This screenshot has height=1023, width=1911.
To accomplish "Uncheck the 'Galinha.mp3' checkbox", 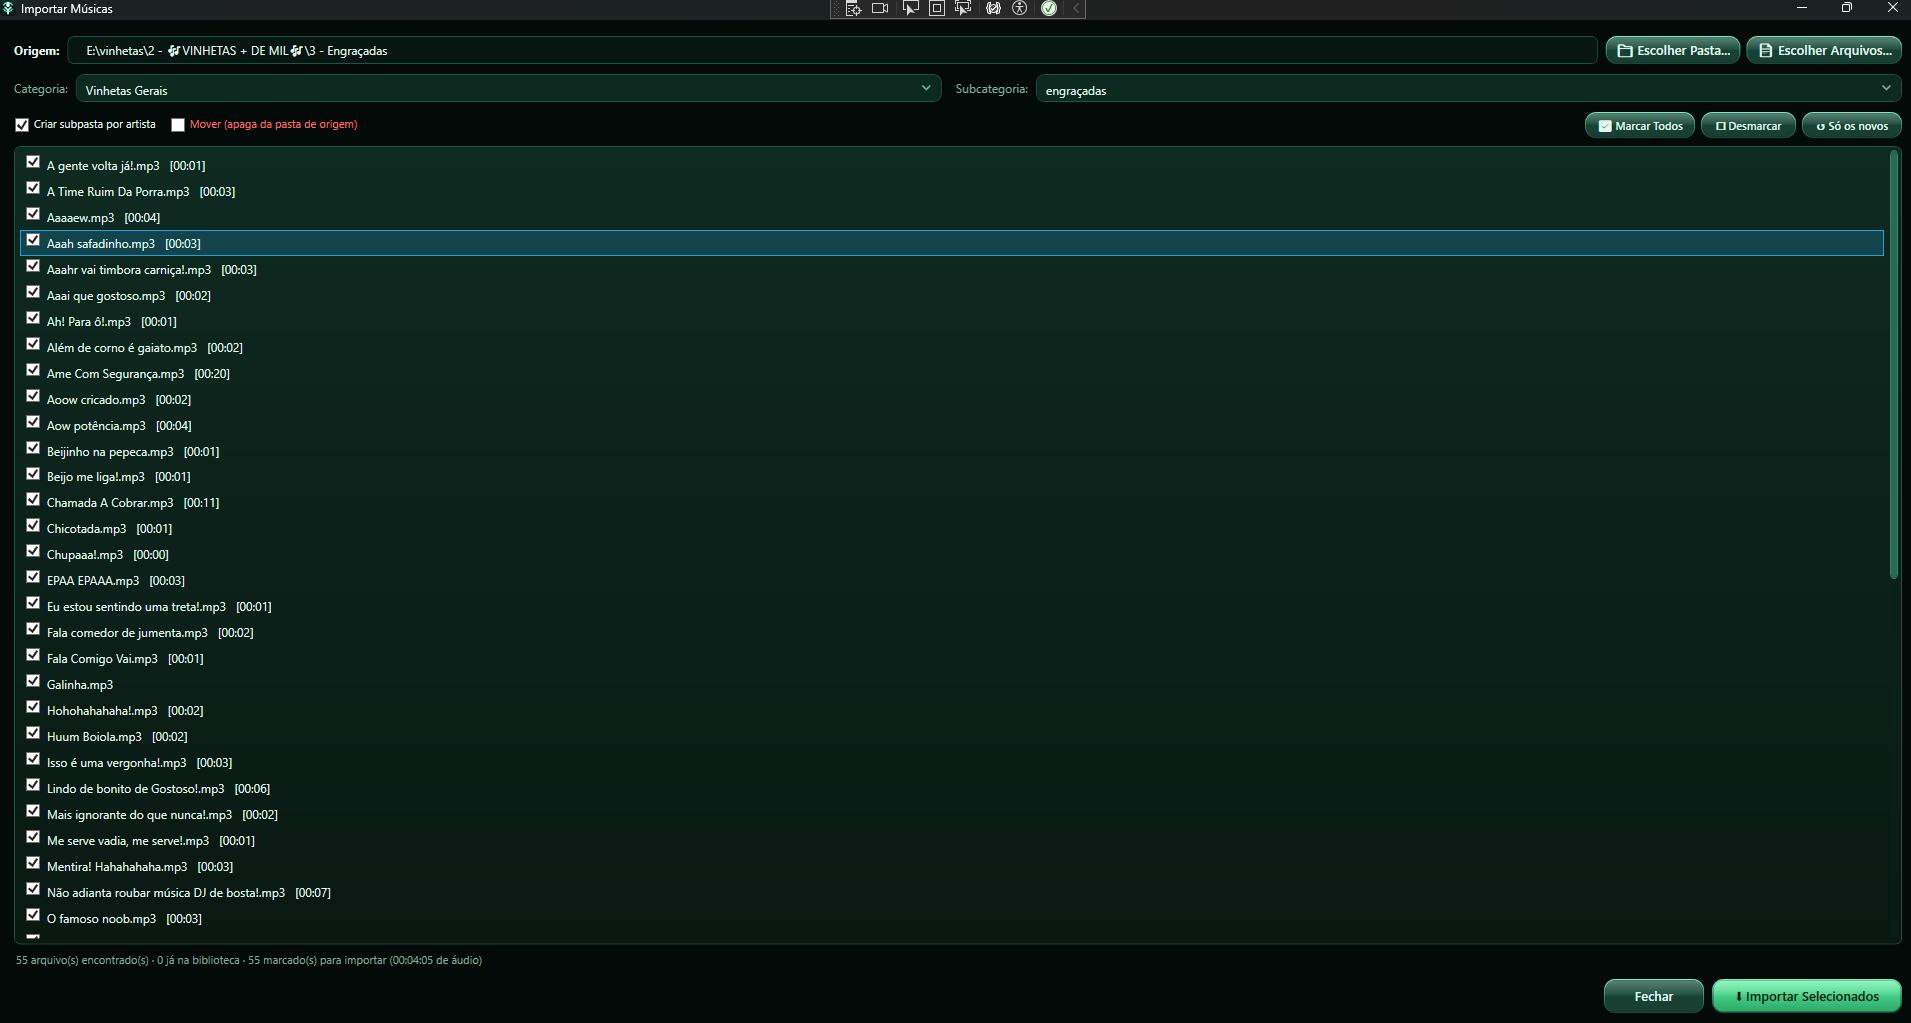I will click(33, 681).
